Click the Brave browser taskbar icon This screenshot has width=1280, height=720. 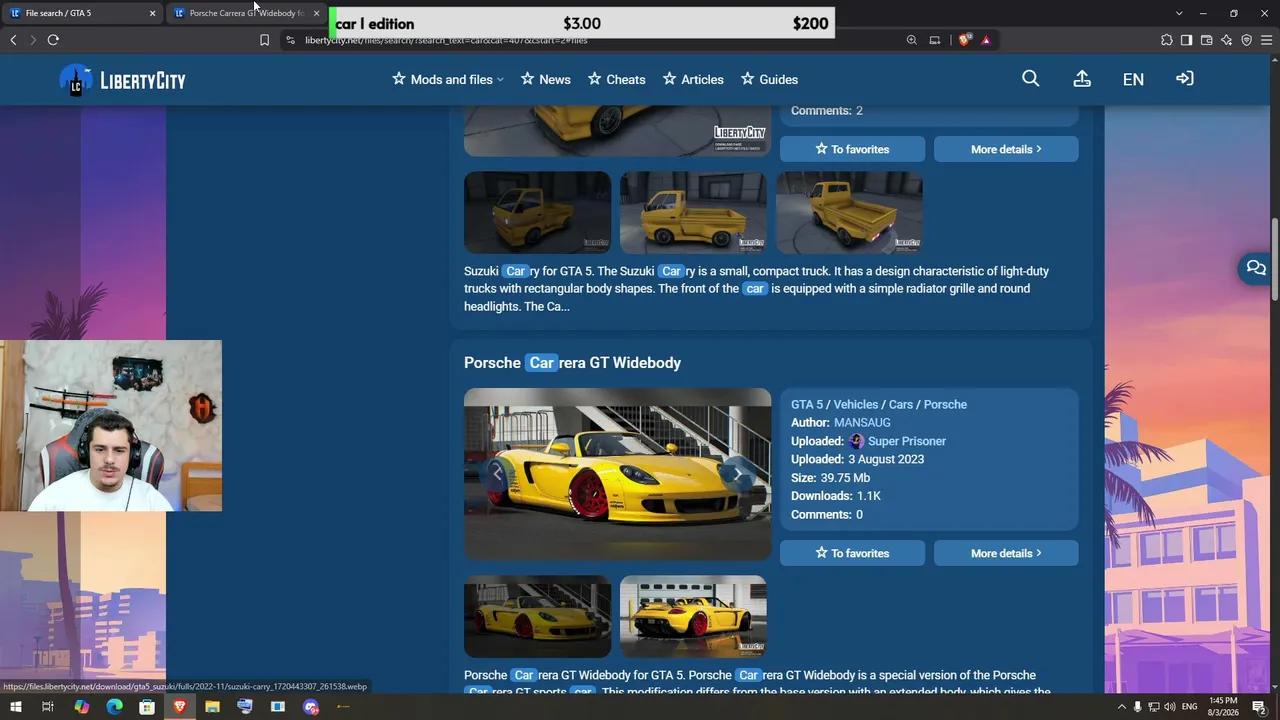[180, 707]
